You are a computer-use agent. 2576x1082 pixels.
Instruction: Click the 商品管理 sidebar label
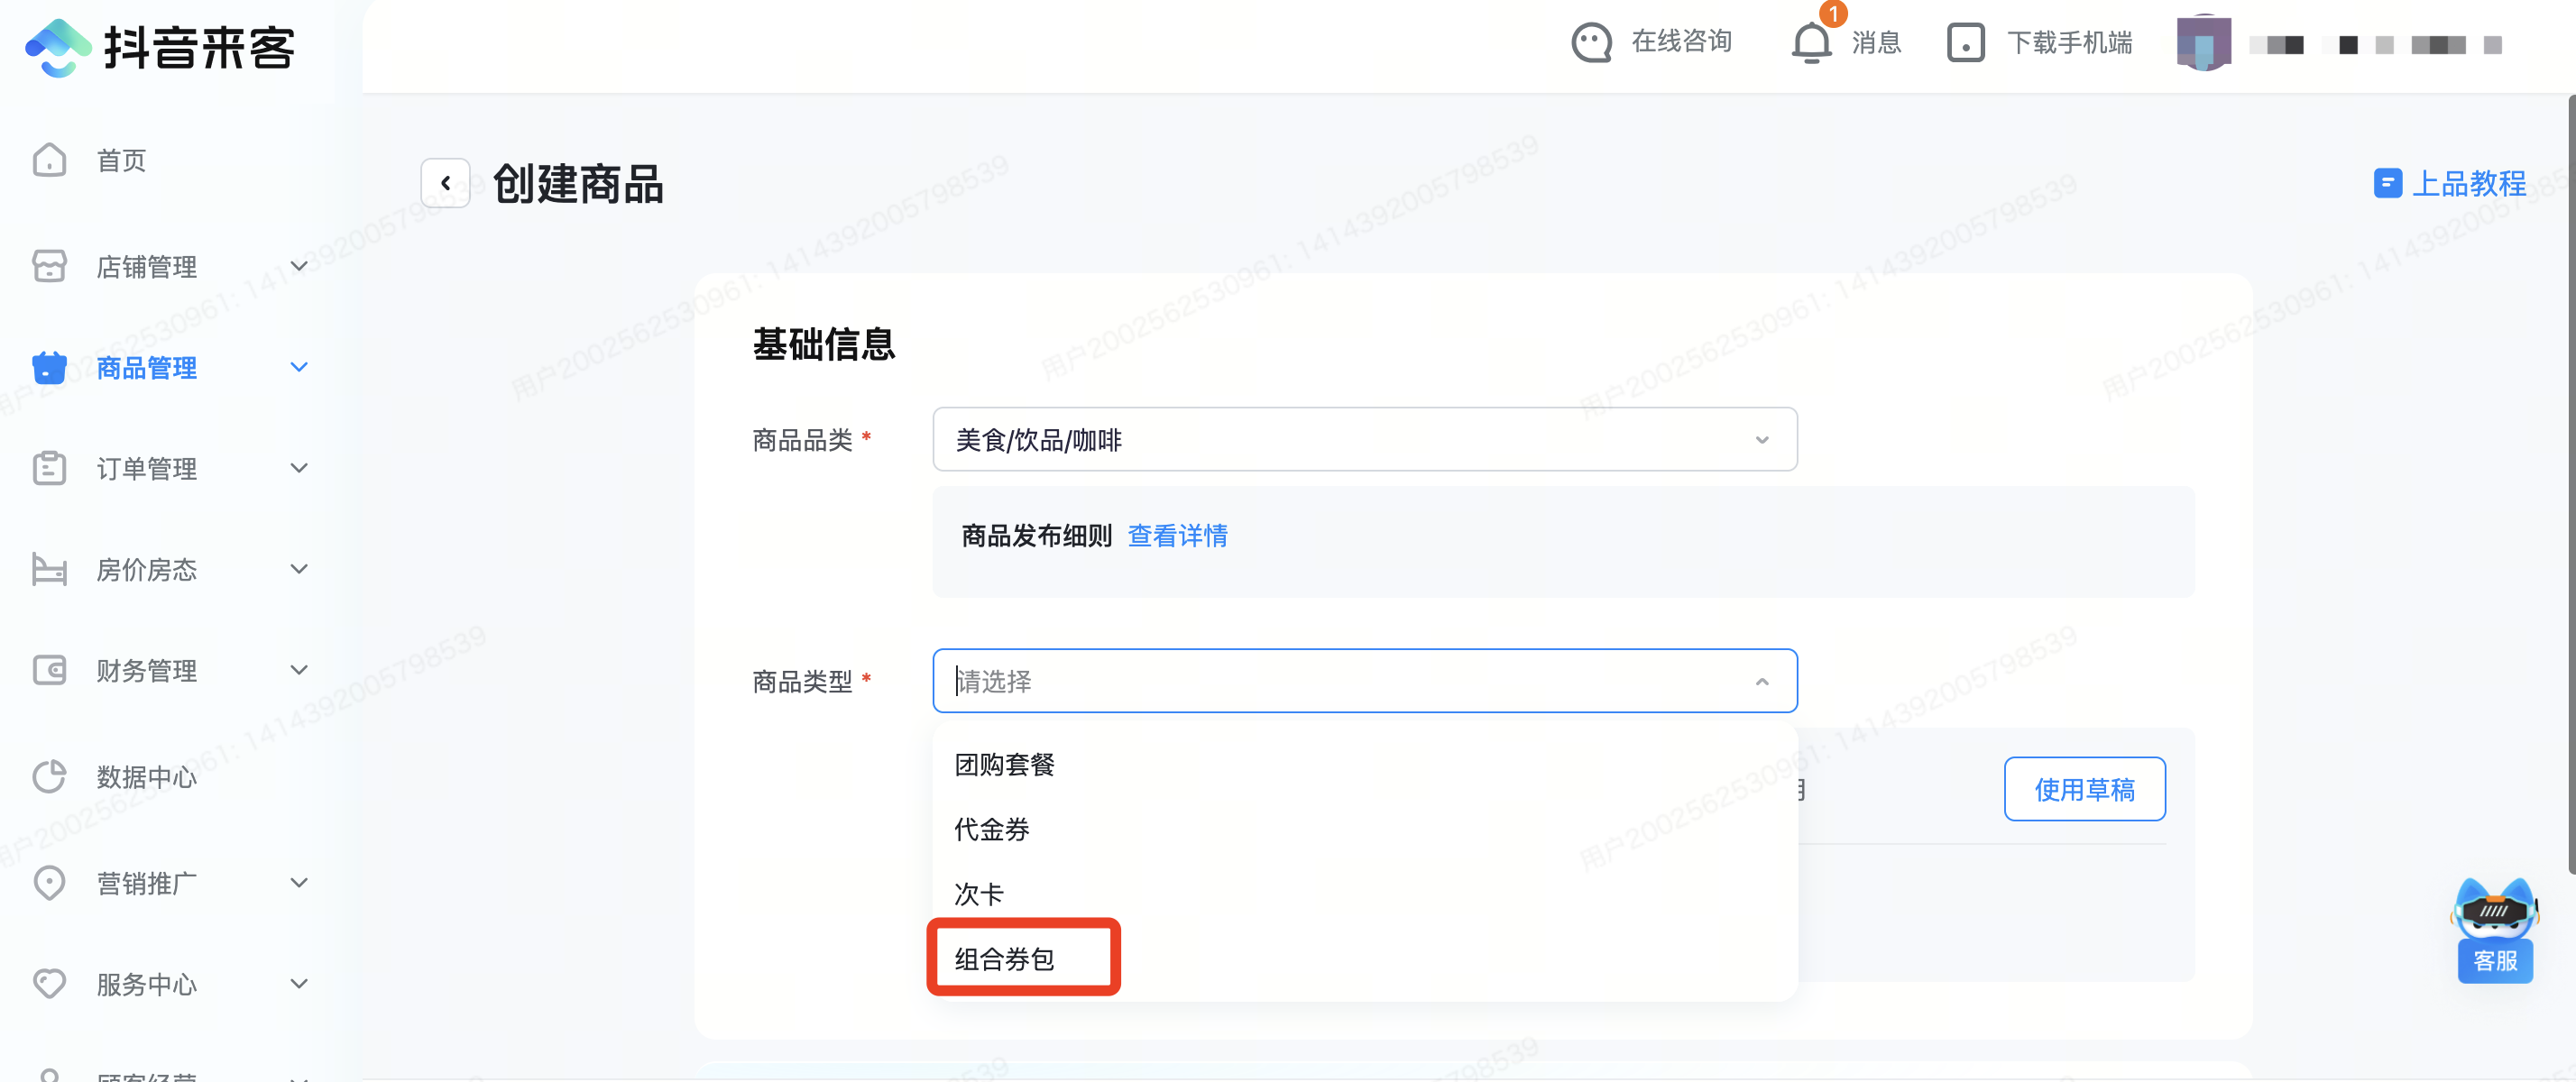click(x=146, y=367)
